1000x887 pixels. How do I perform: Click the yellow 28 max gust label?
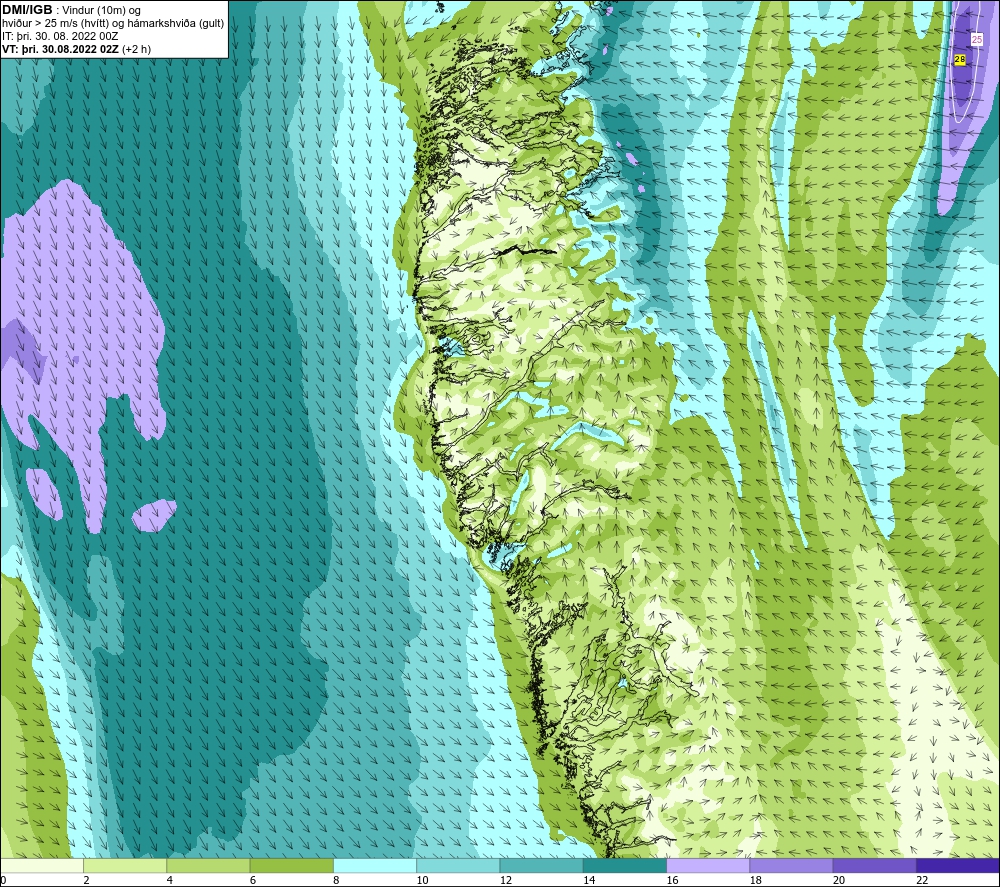point(960,59)
